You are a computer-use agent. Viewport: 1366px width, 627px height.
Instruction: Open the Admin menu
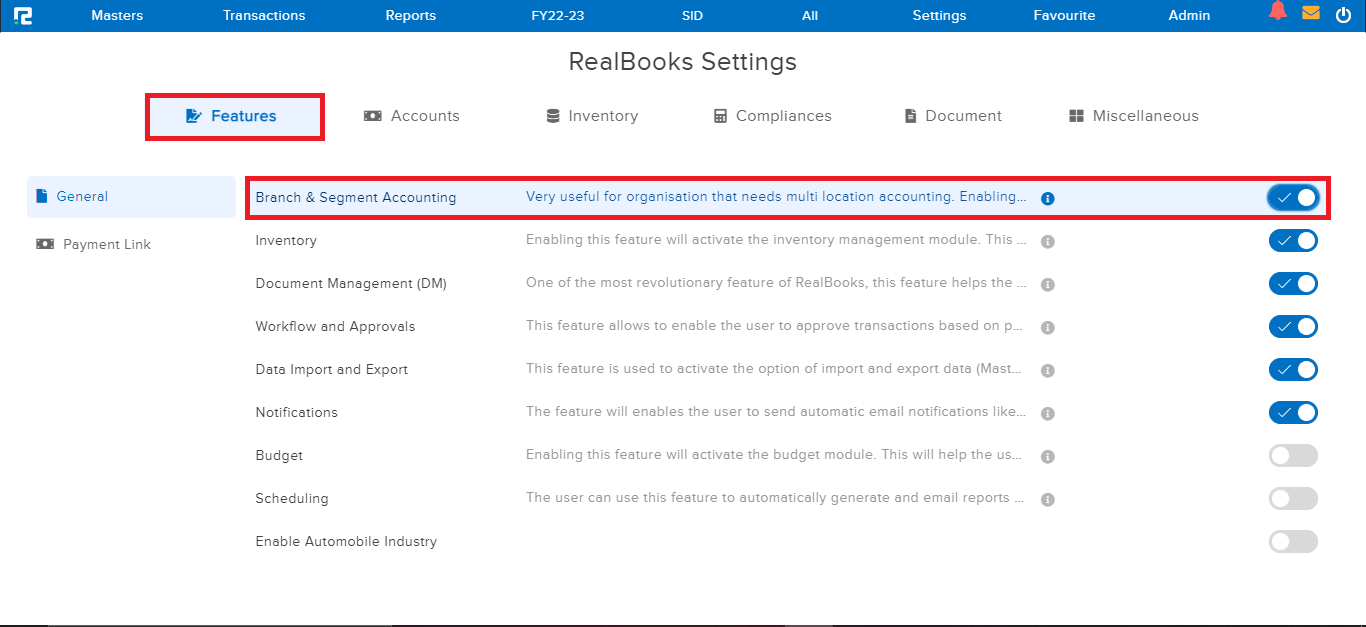tap(1189, 15)
